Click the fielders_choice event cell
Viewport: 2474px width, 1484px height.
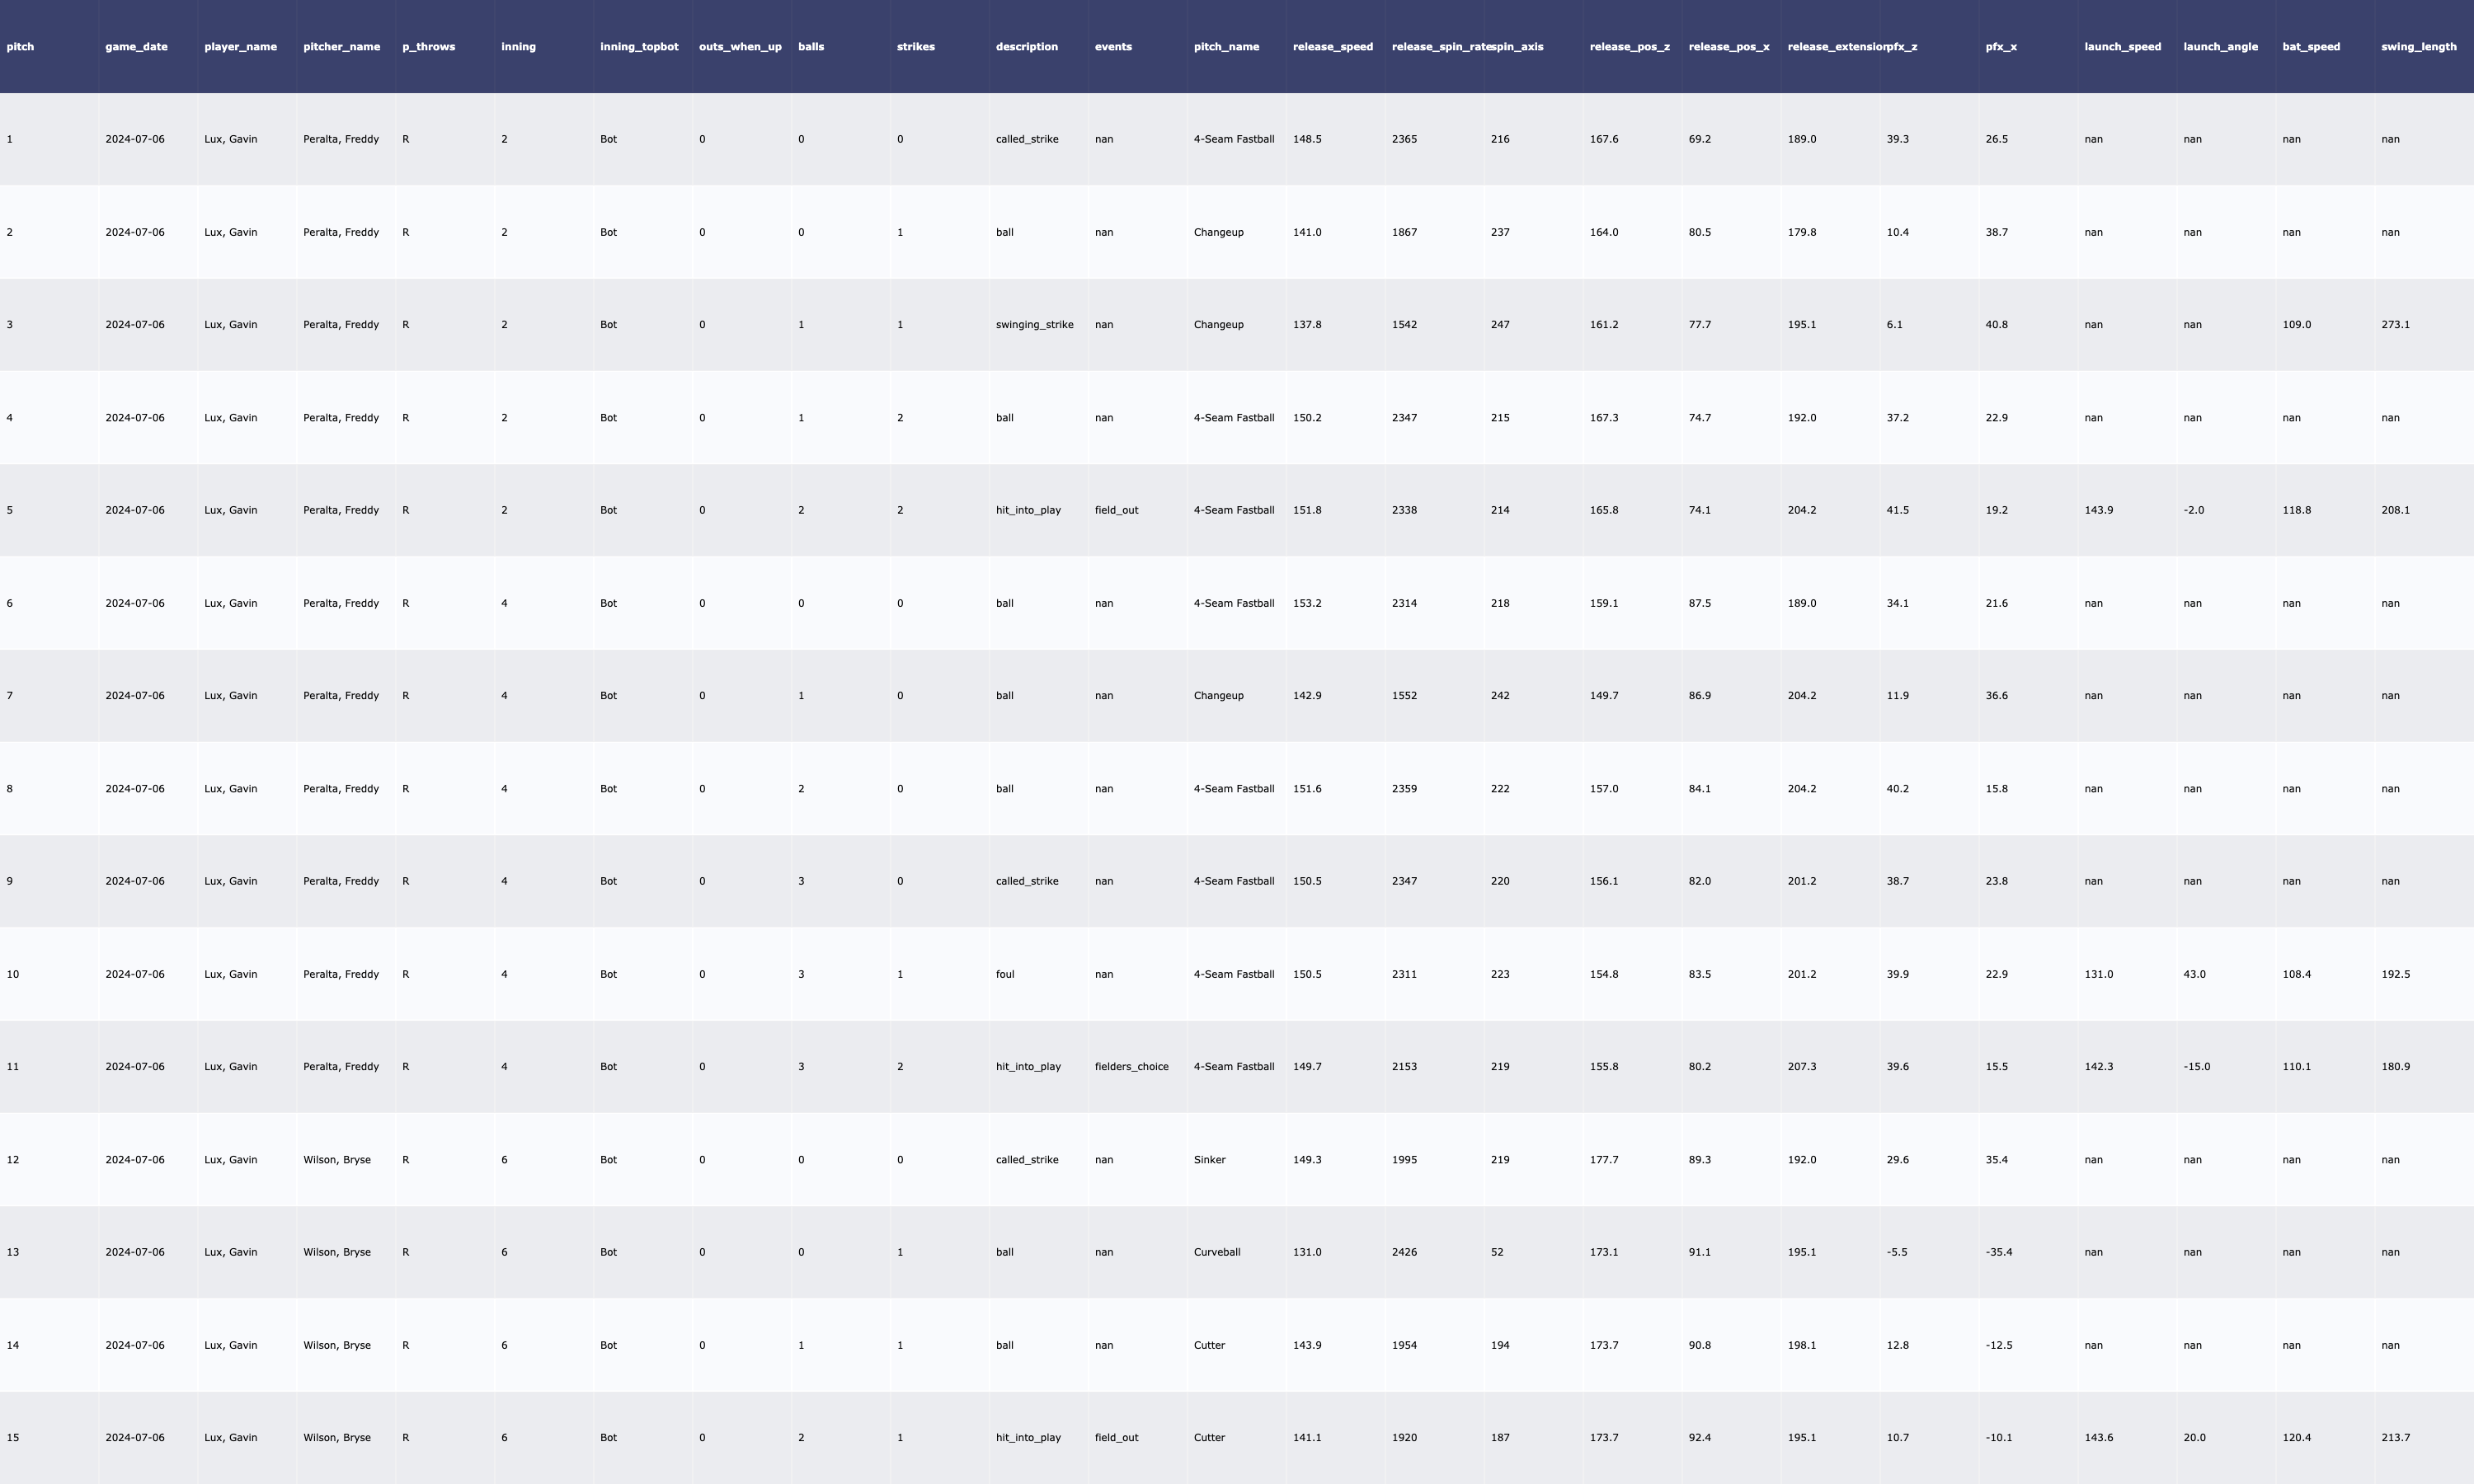click(x=1131, y=1067)
